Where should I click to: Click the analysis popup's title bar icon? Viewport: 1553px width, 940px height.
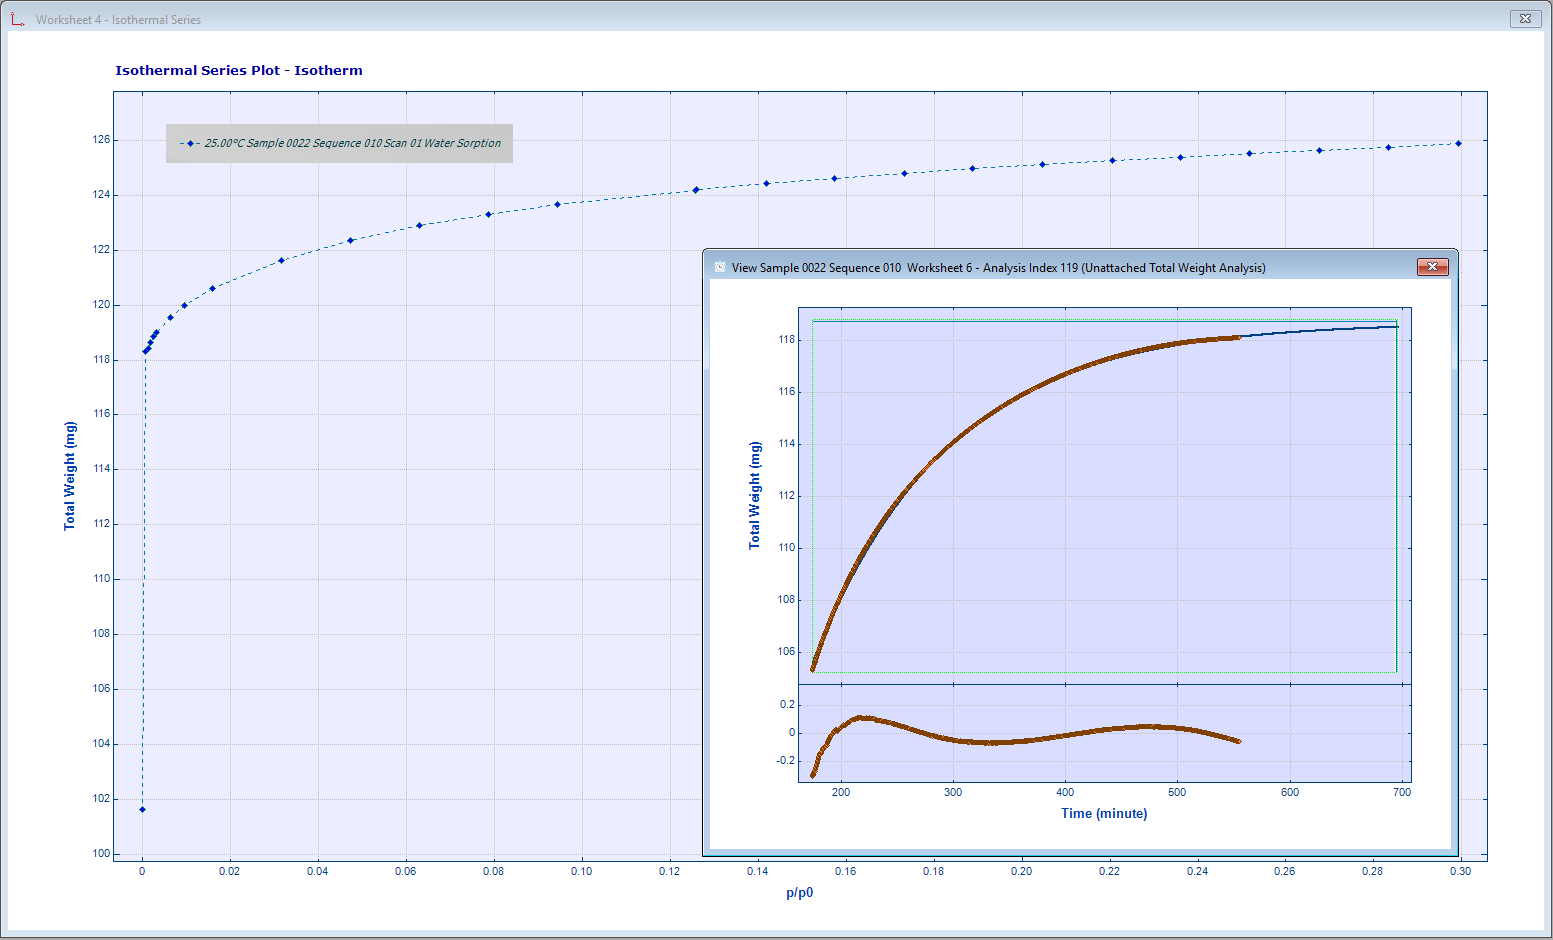[720, 267]
